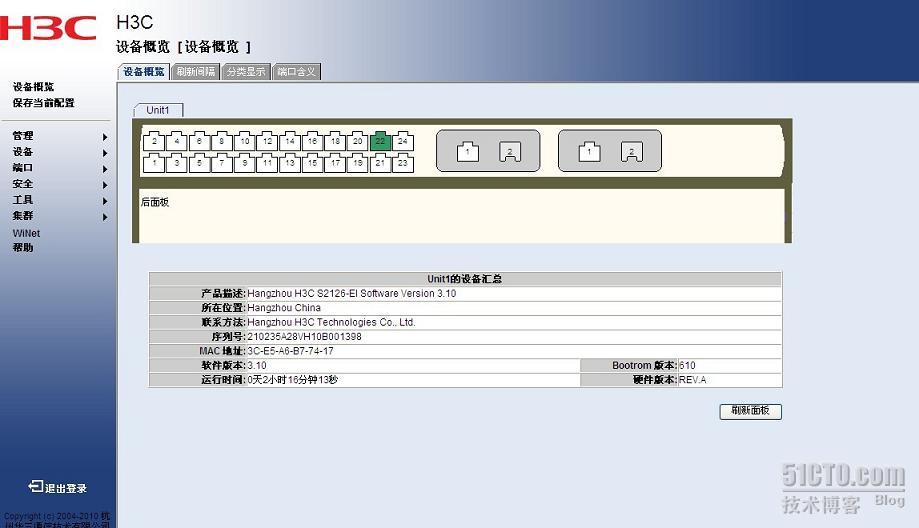Expand the 端口 menu arrow
The image size is (919, 528).
(105, 169)
